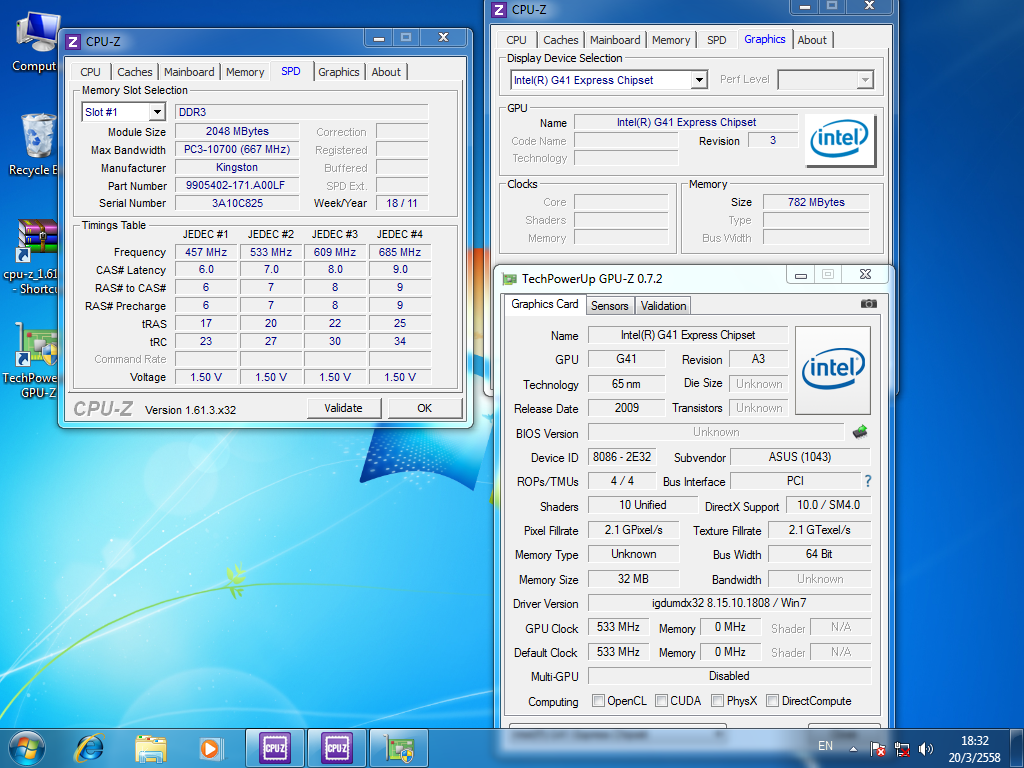1024x768 pixels.
Task: Click the Subvendor ASUS (1043) value
Action: coord(800,457)
